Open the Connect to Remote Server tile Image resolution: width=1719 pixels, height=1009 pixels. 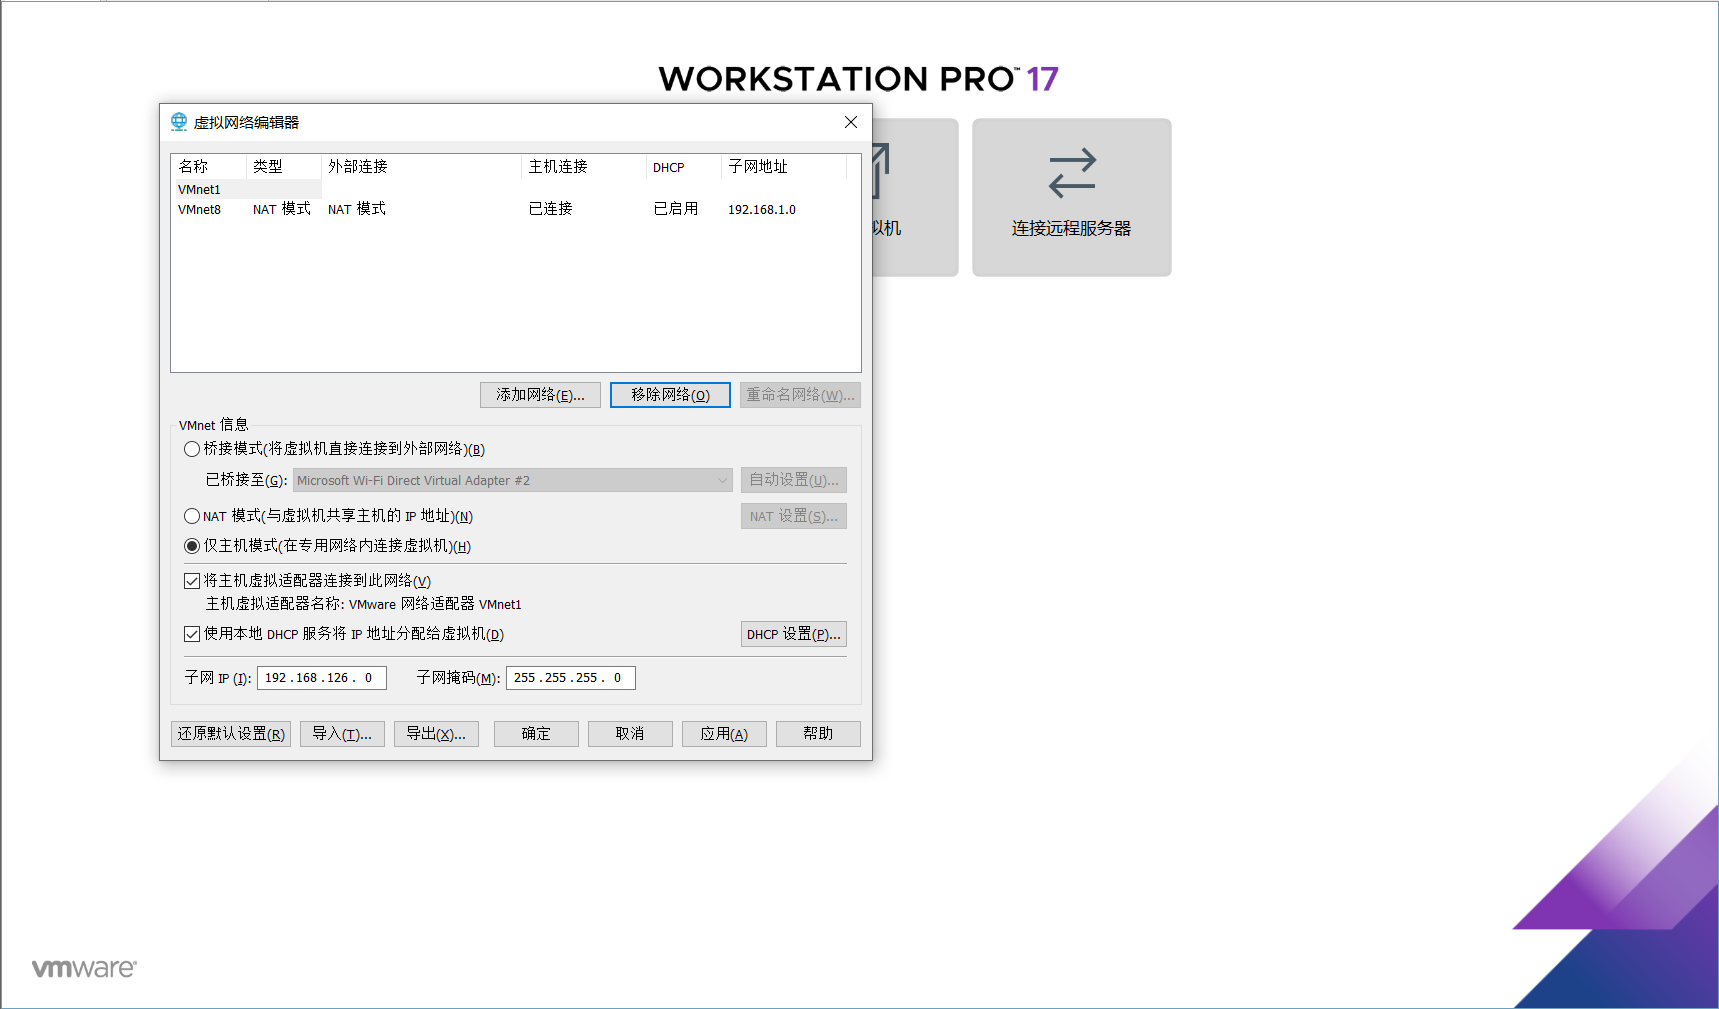1071,197
